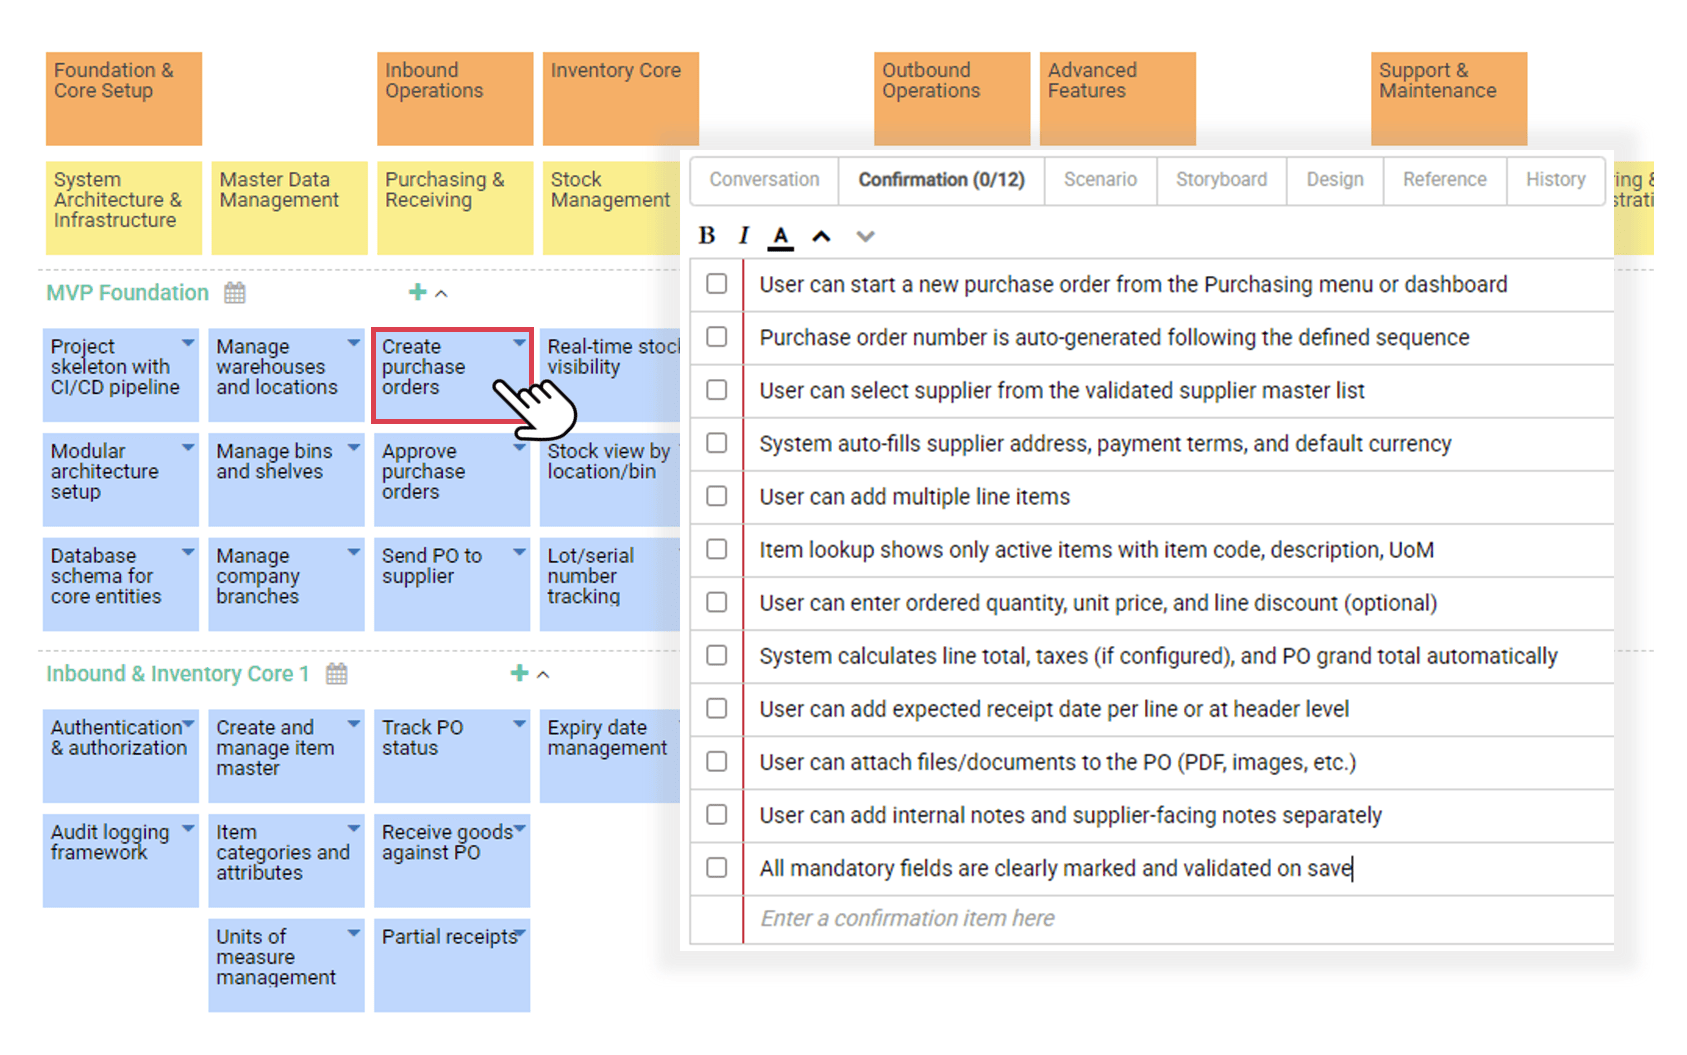Click the calendar icon beside Inbound & Inventory Core 1
1687x1055 pixels.
(x=336, y=674)
